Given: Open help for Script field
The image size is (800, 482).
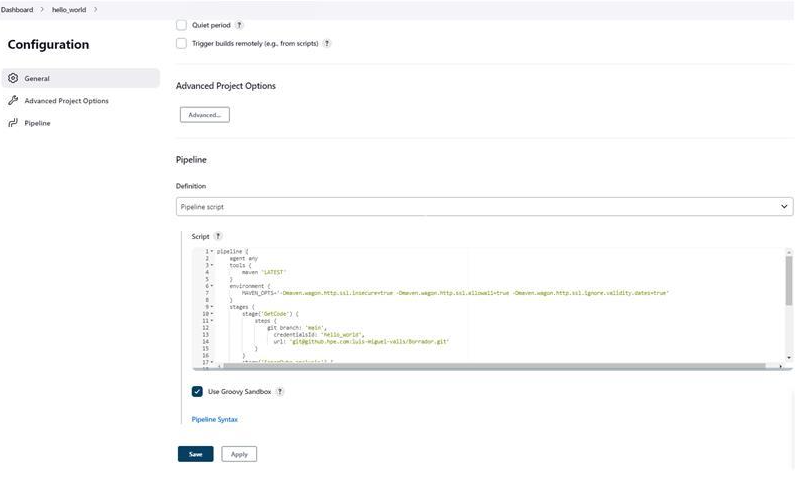Looking at the screenshot, I should click(x=218, y=236).
